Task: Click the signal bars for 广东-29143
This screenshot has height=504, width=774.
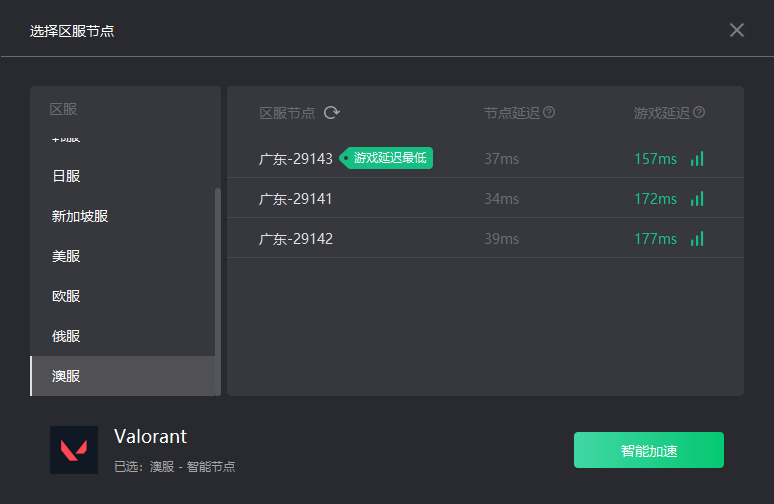Action: point(697,159)
